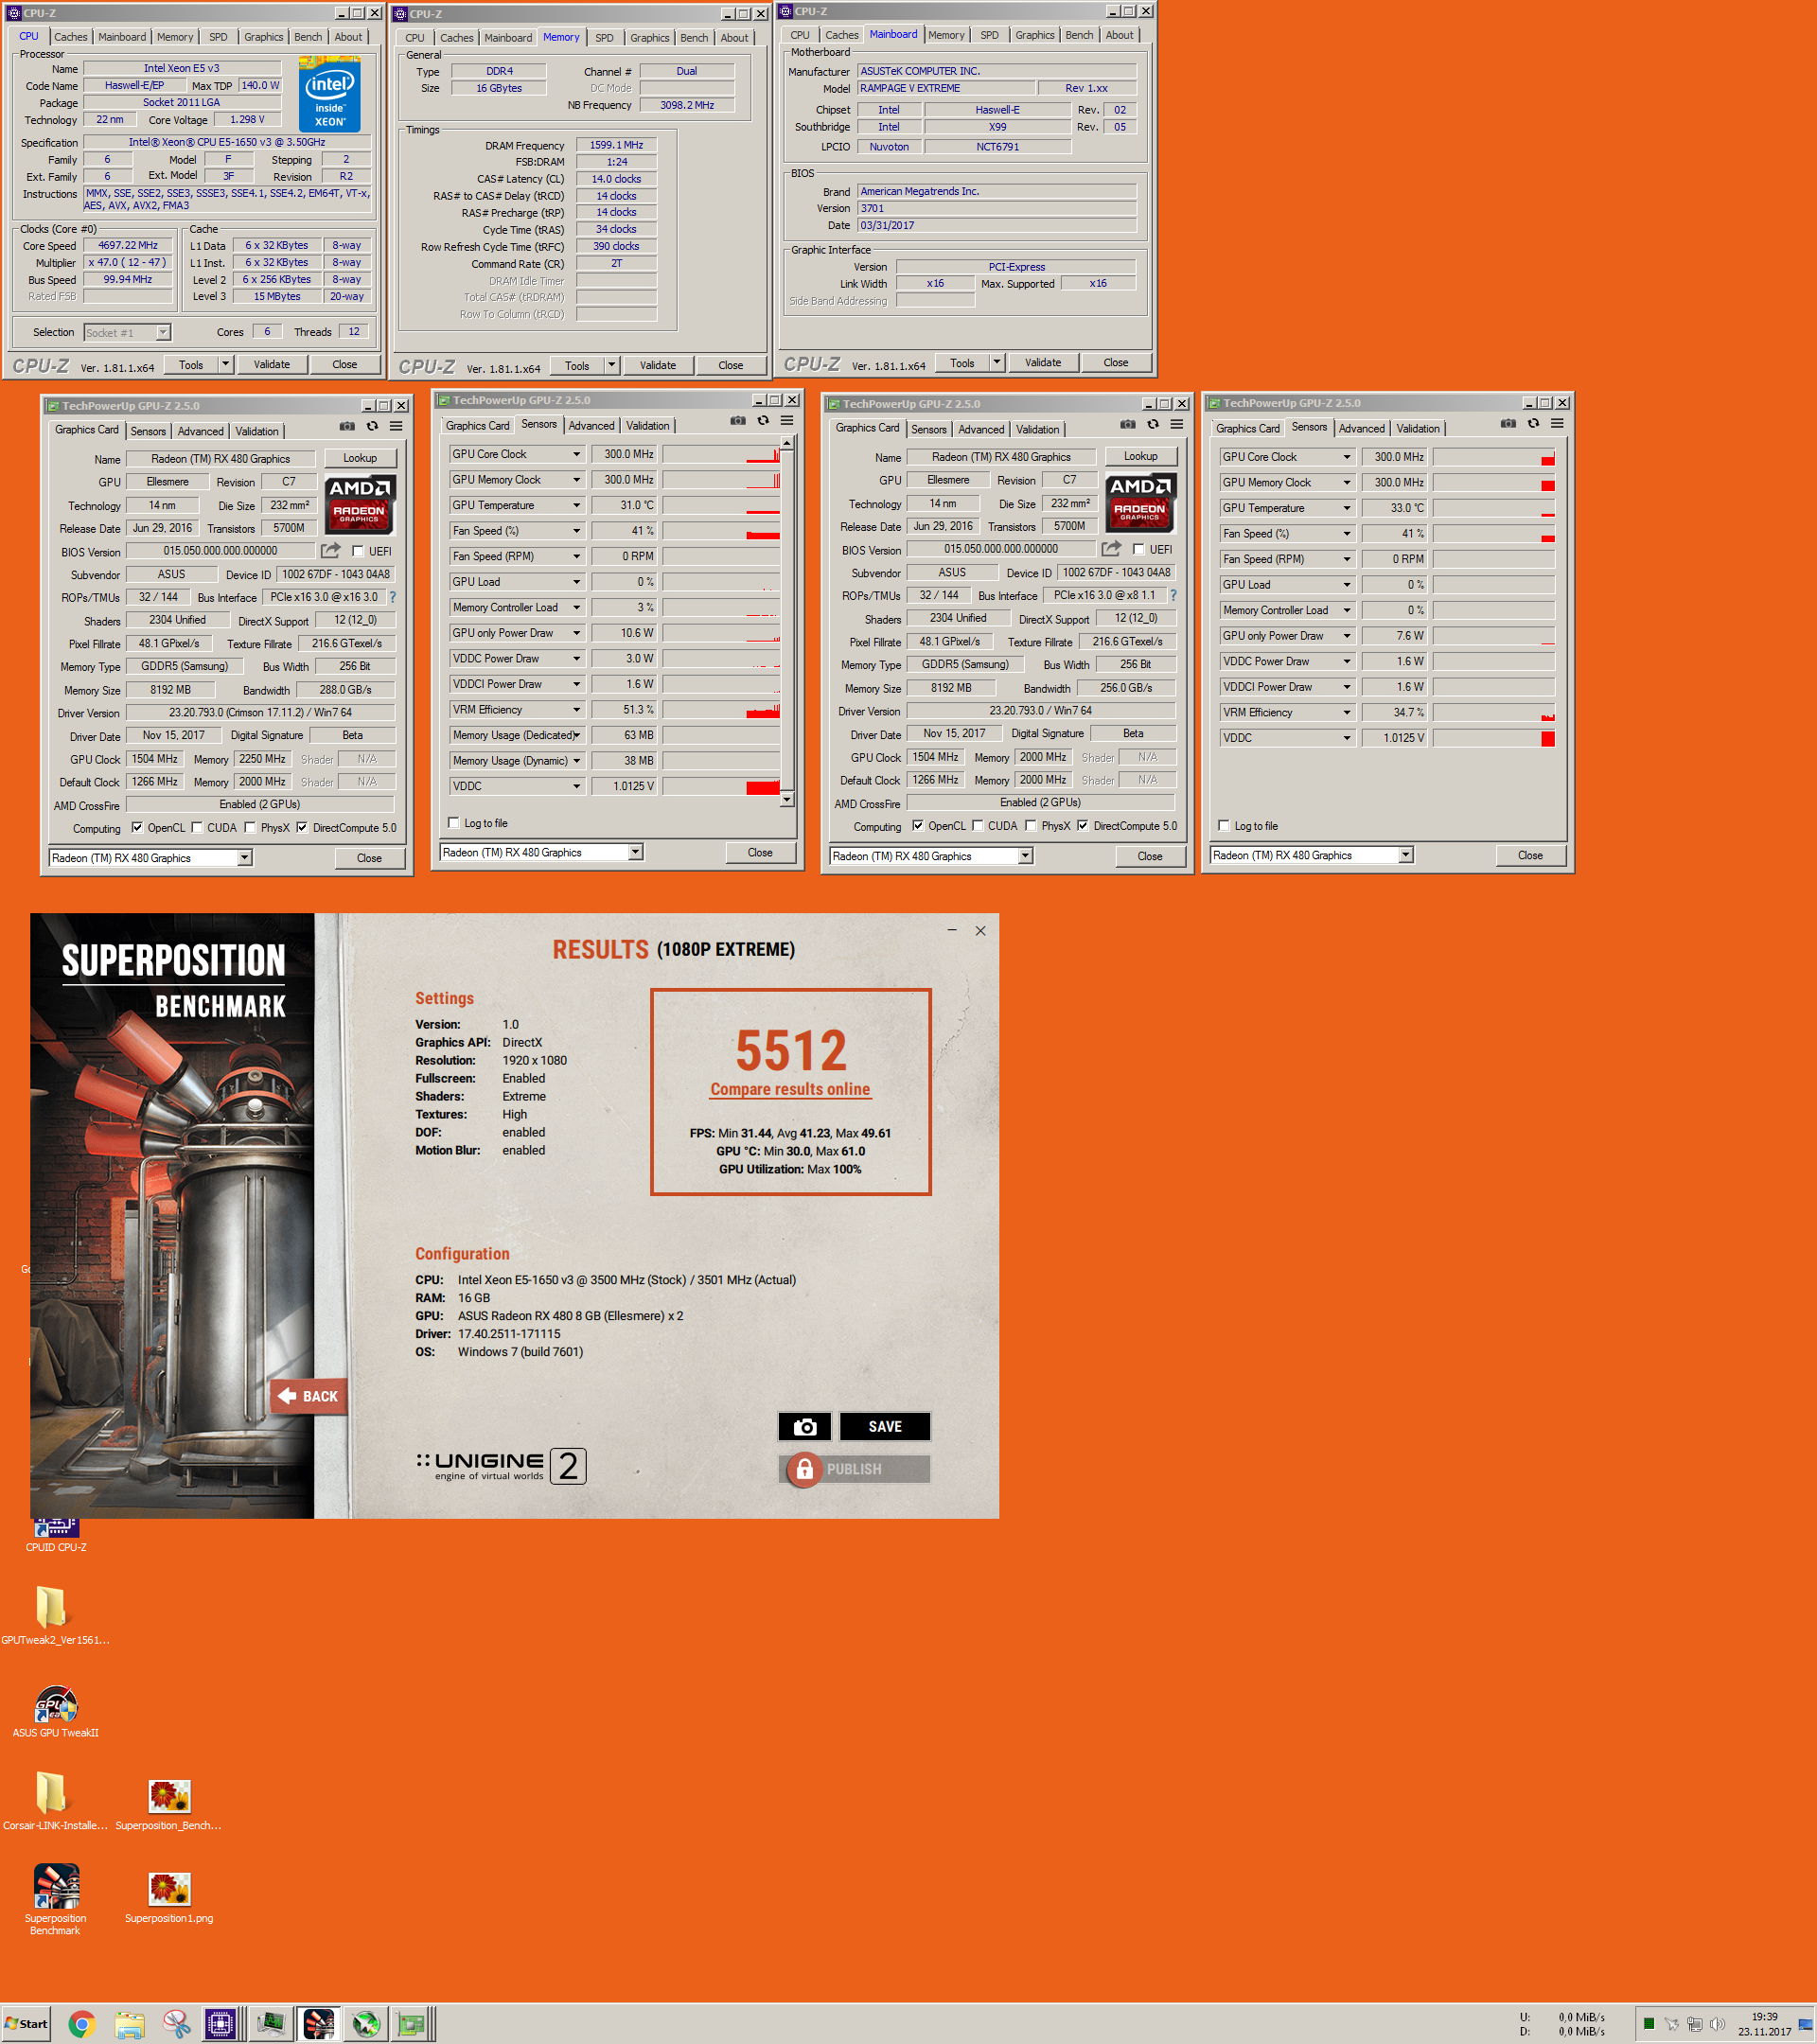Click screenshot camera icon in GPU-Z Crimson 17.11.2 window

(x=347, y=426)
